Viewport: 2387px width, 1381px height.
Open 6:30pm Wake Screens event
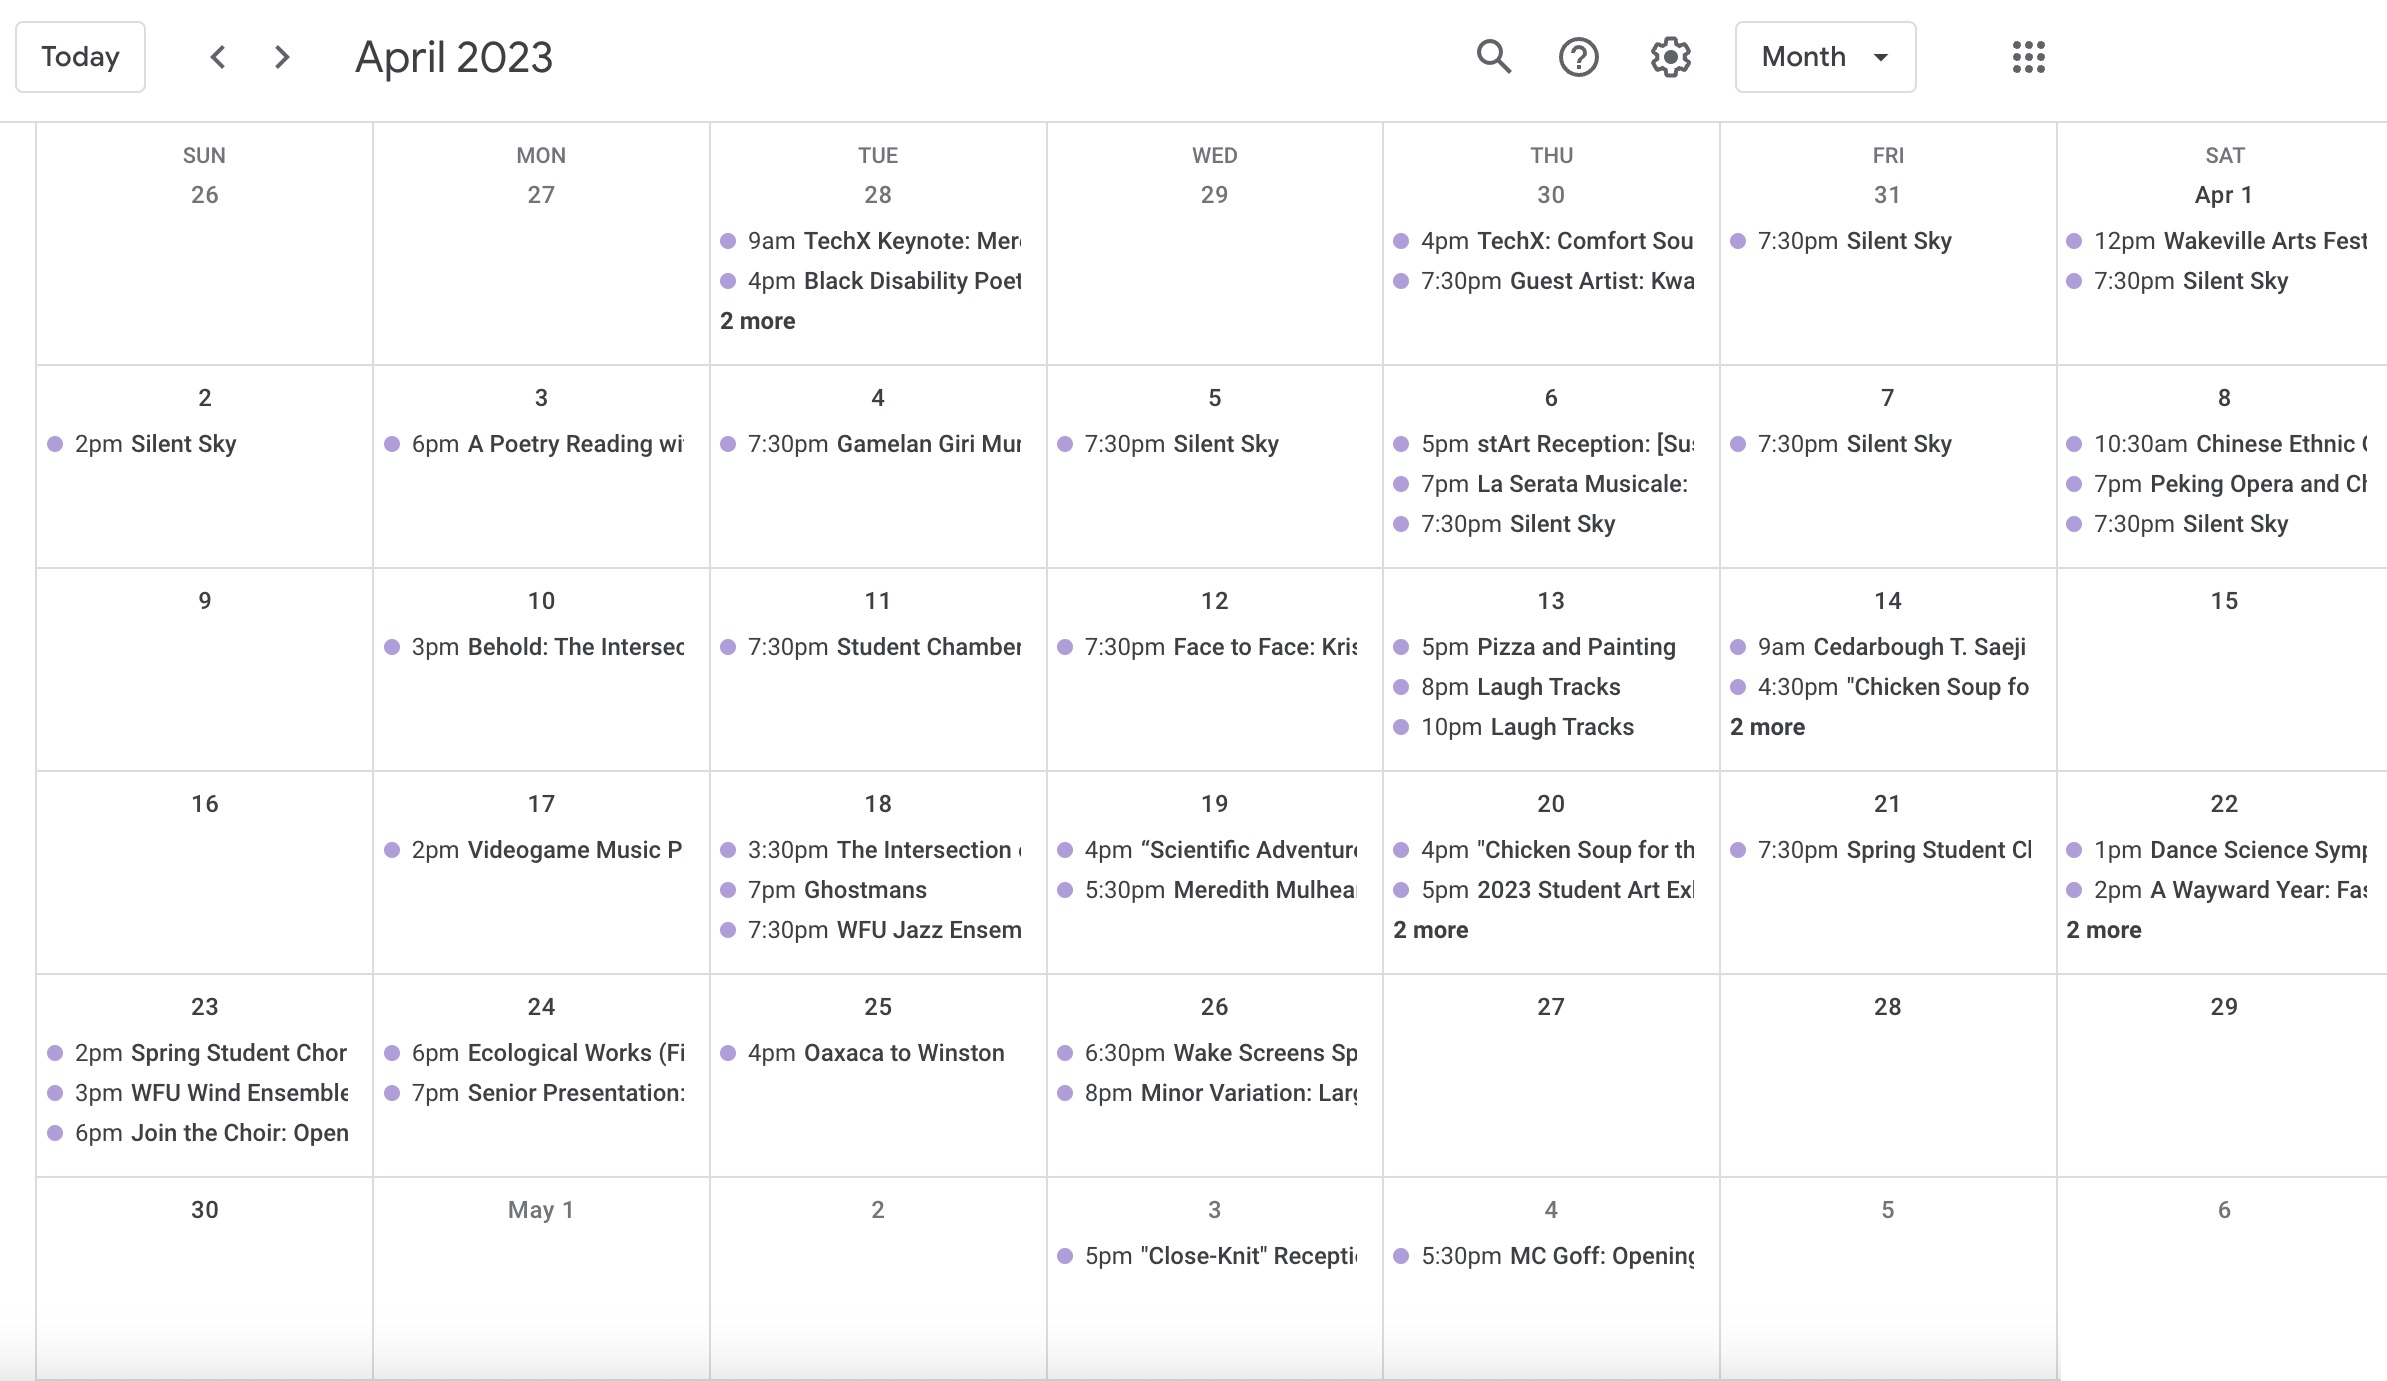coord(1208,1053)
